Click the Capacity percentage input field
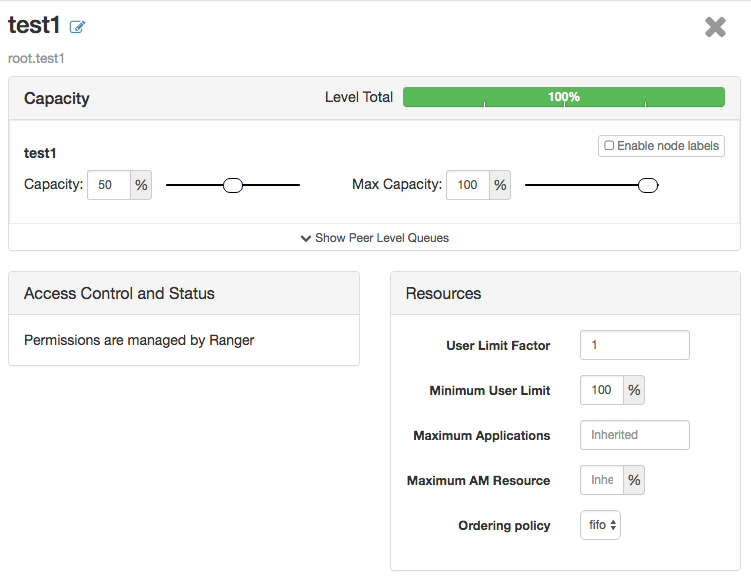Image resolution: width=751 pixels, height=582 pixels. point(108,185)
